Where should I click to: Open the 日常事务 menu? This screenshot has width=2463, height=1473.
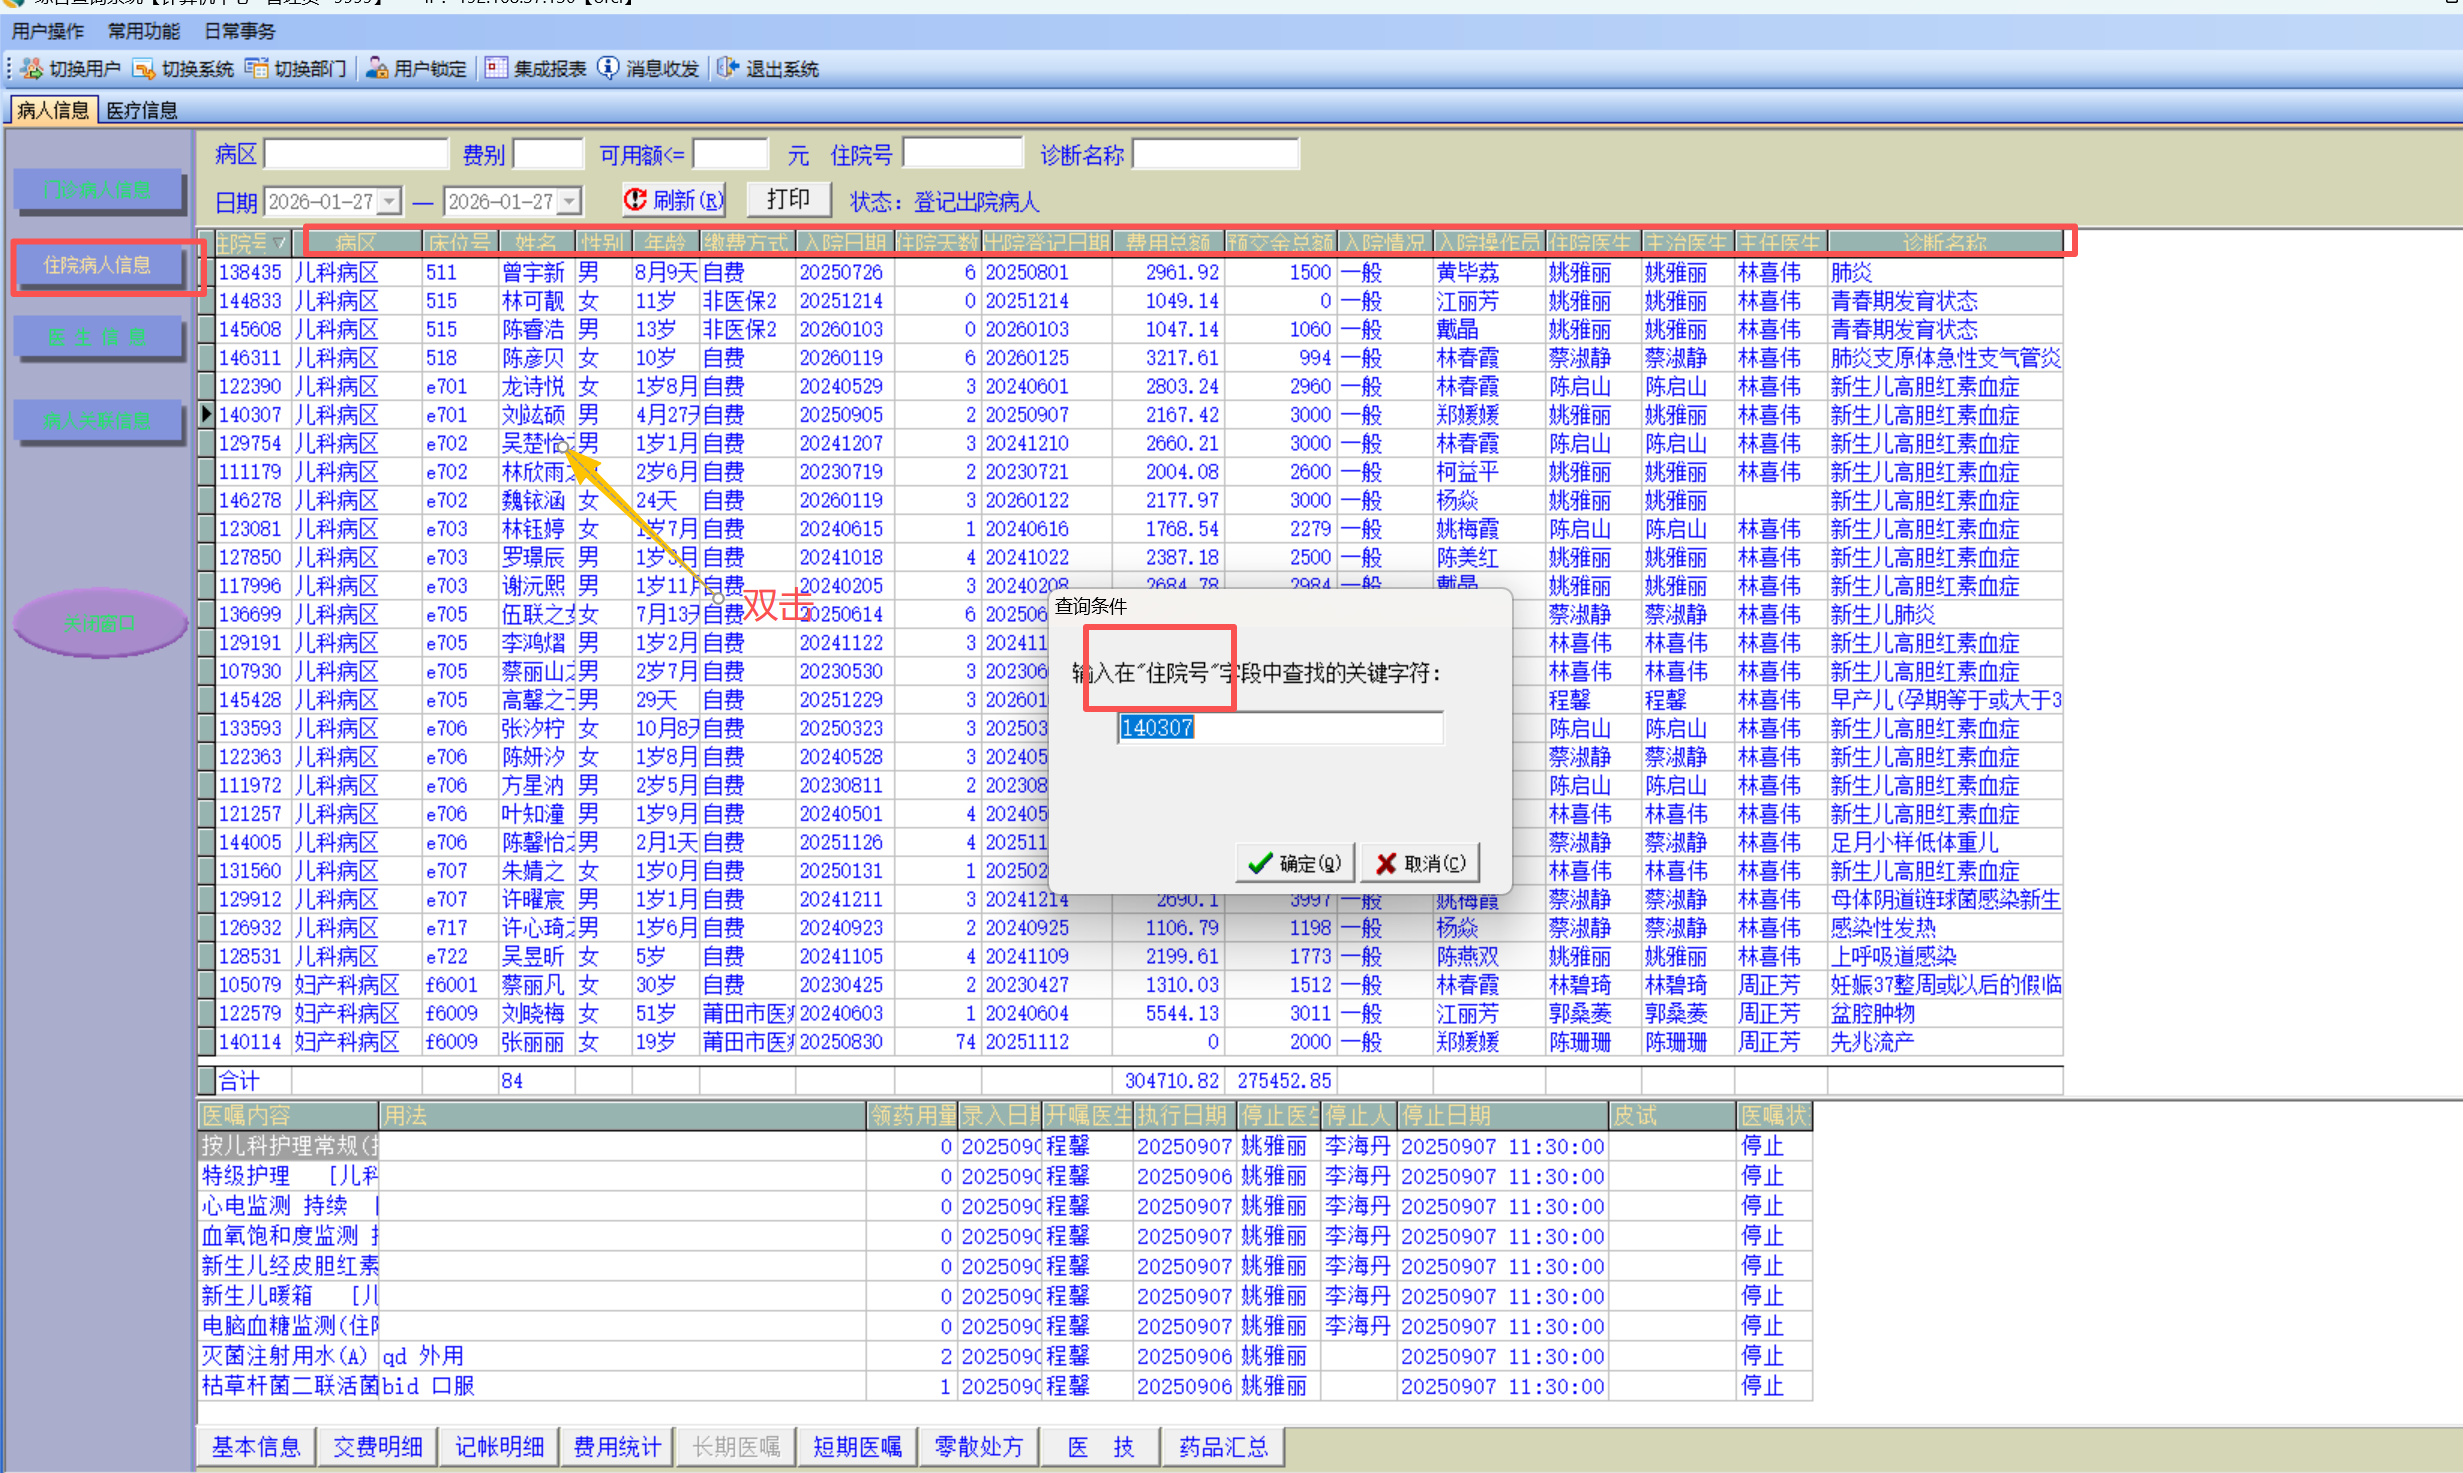pos(240,31)
